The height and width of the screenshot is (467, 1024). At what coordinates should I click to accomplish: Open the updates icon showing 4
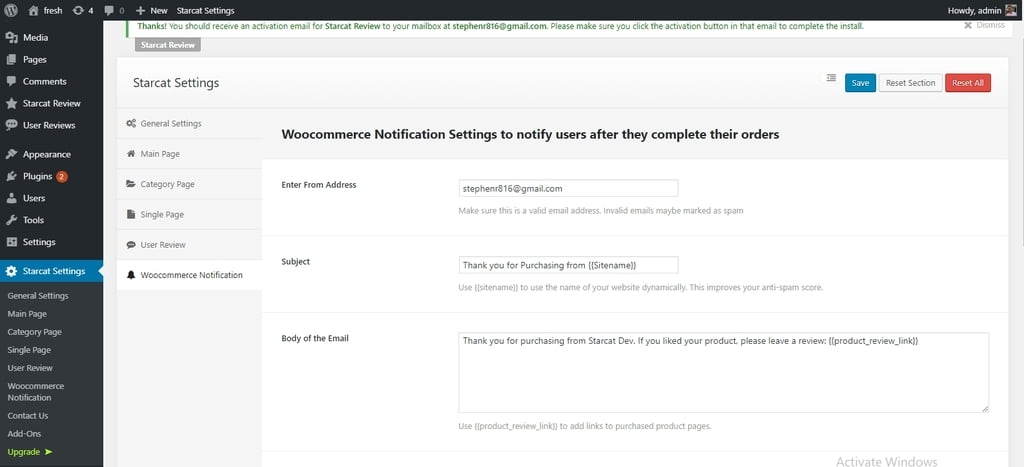tap(83, 10)
